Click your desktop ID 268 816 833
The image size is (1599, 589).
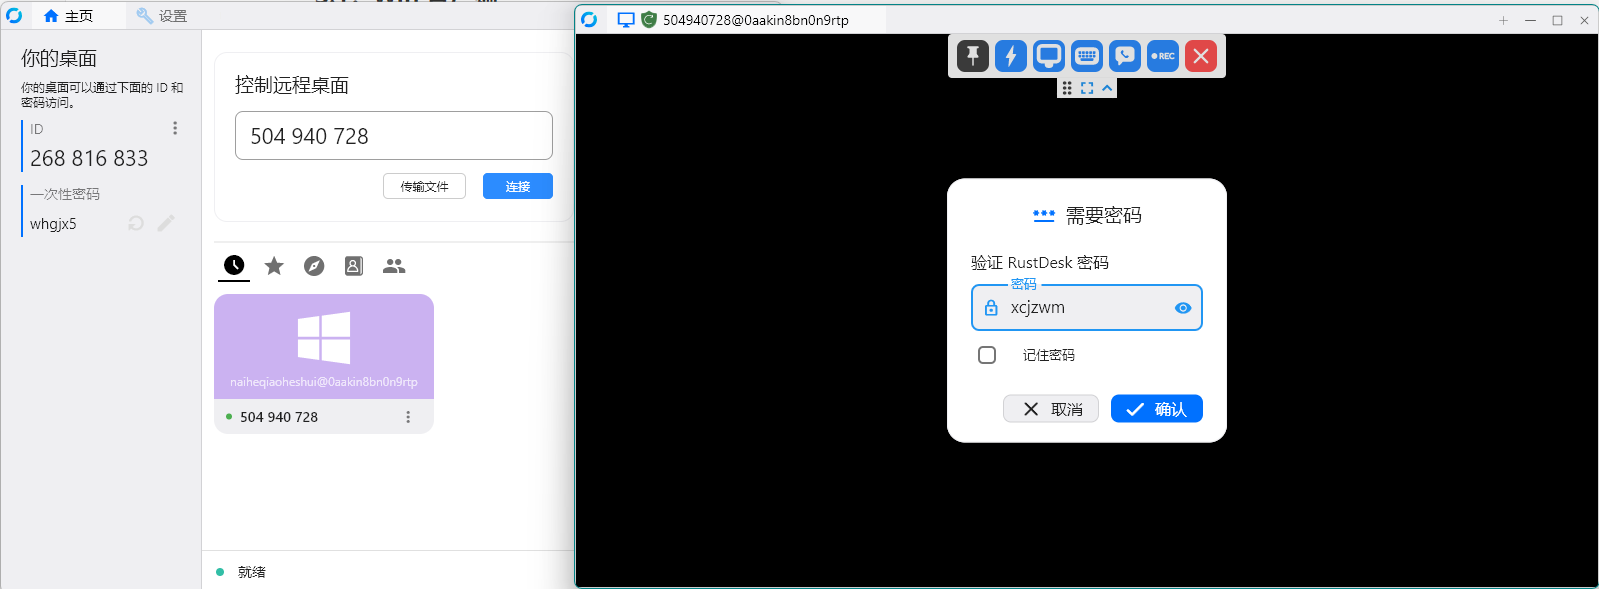click(89, 158)
